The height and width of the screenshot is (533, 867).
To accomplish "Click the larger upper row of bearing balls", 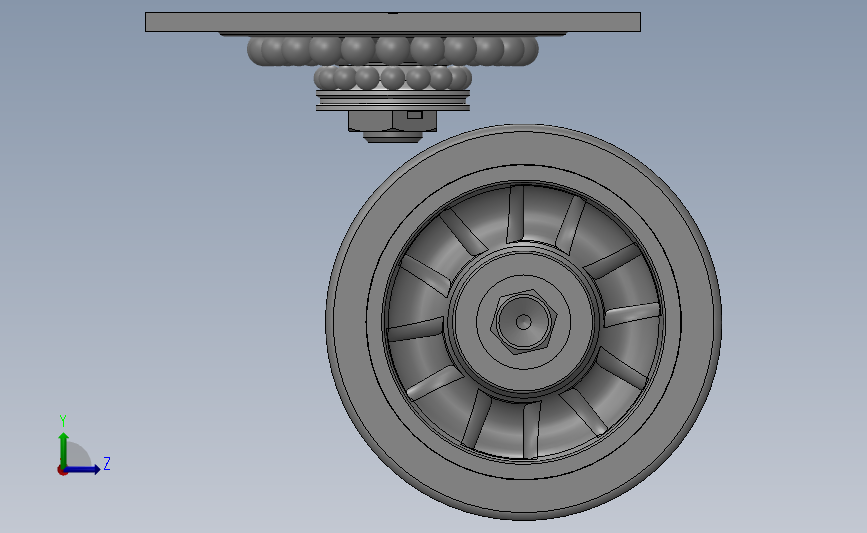I will [393, 50].
